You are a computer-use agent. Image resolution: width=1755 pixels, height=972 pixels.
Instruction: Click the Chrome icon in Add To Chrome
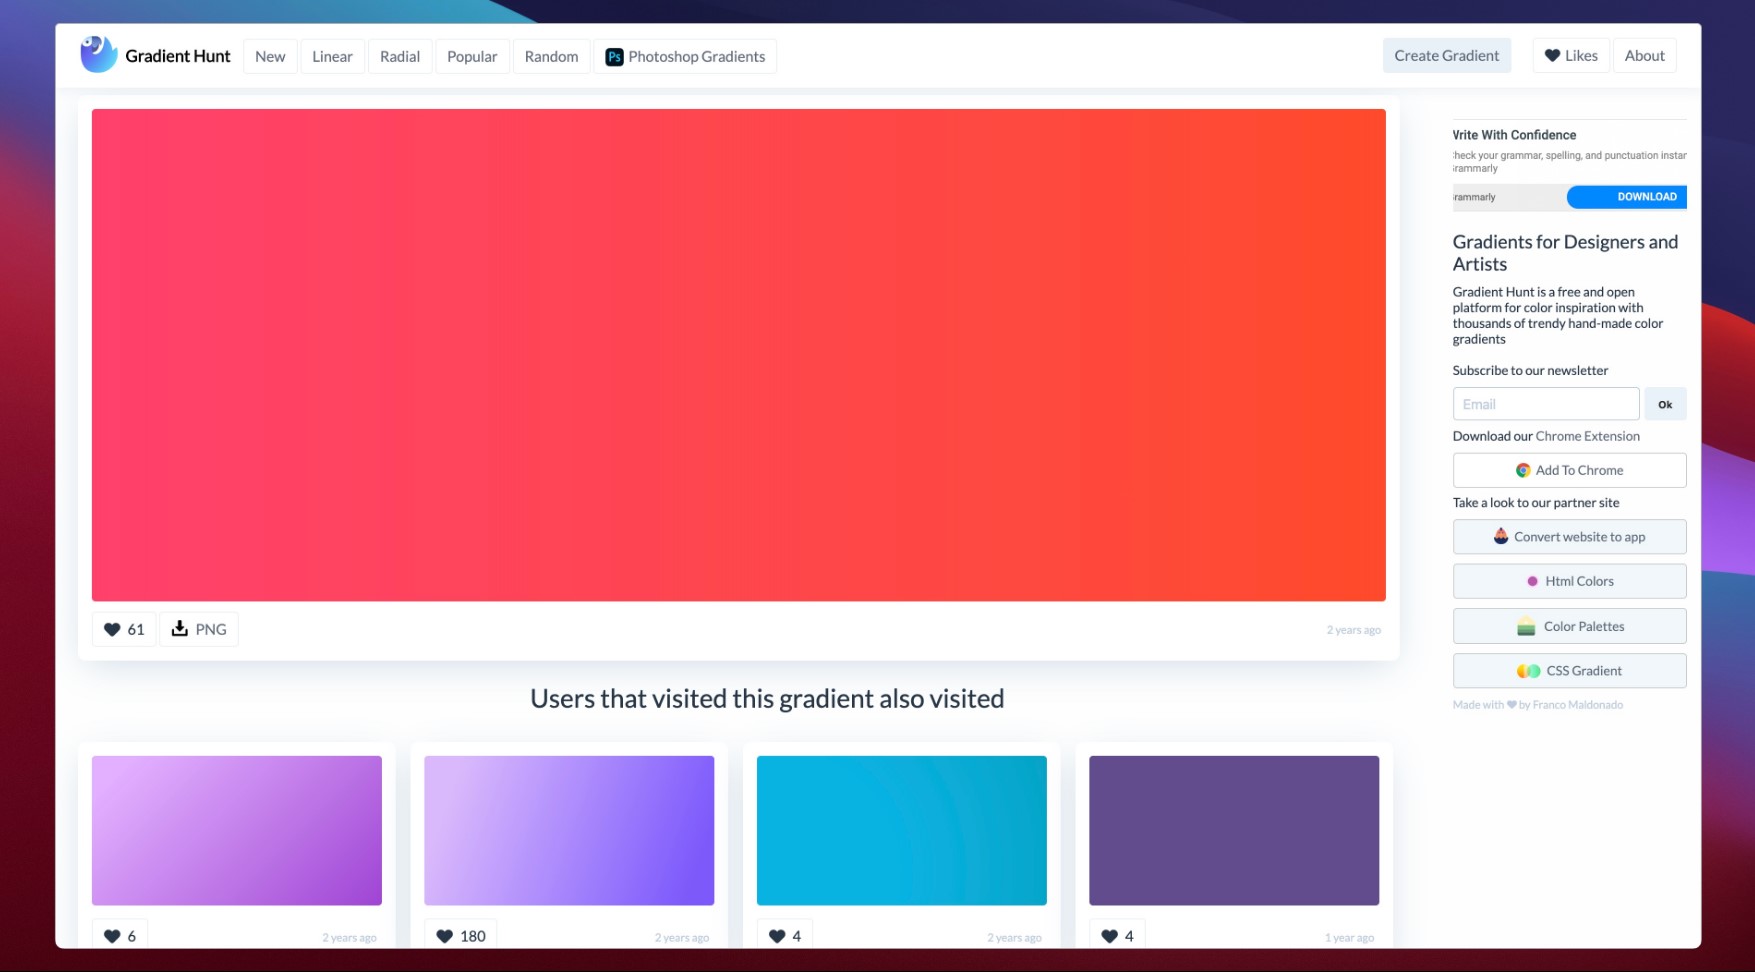coord(1524,470)
